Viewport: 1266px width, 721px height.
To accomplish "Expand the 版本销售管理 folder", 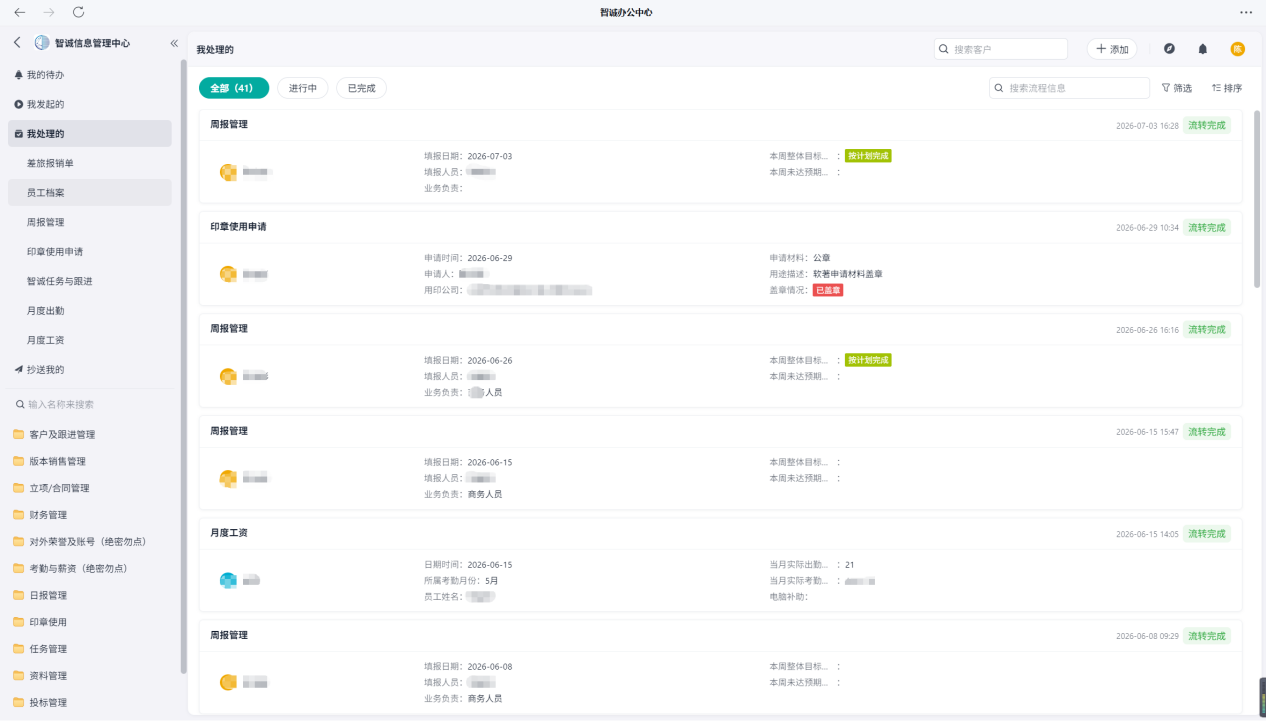I will tap(90, 462).
